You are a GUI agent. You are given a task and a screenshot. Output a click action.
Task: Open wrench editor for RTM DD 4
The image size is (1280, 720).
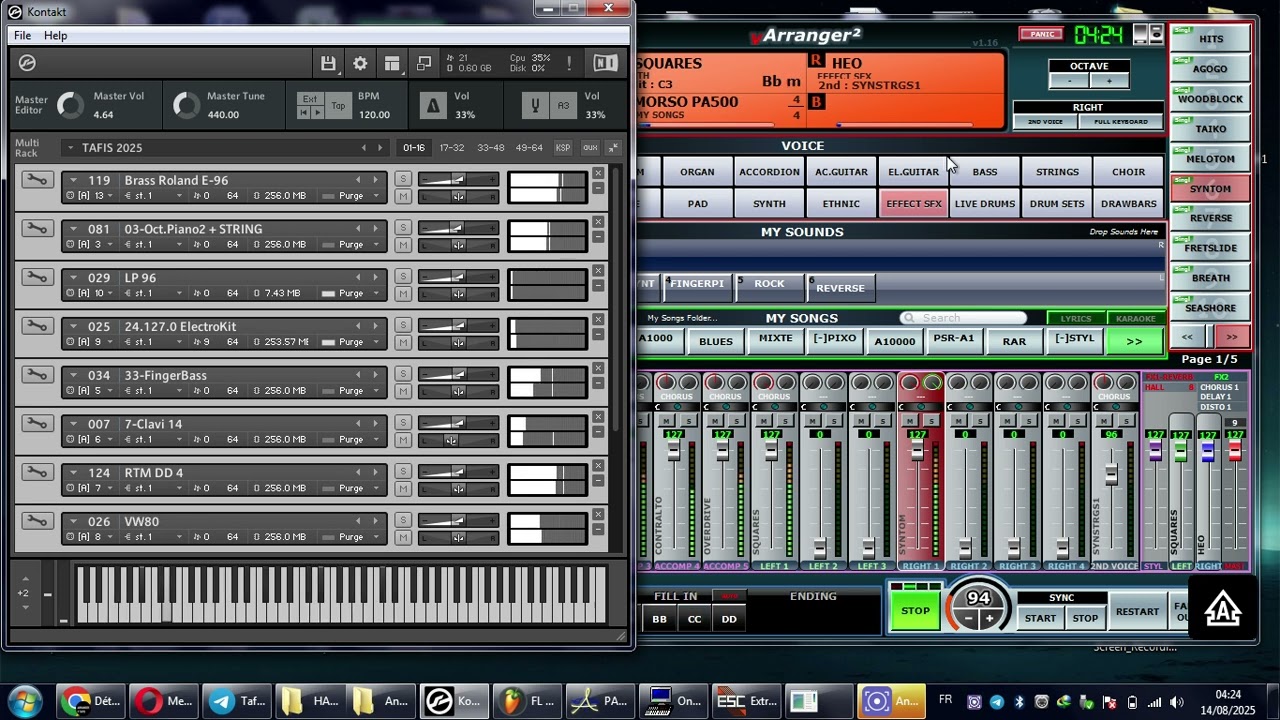[37, 472]
